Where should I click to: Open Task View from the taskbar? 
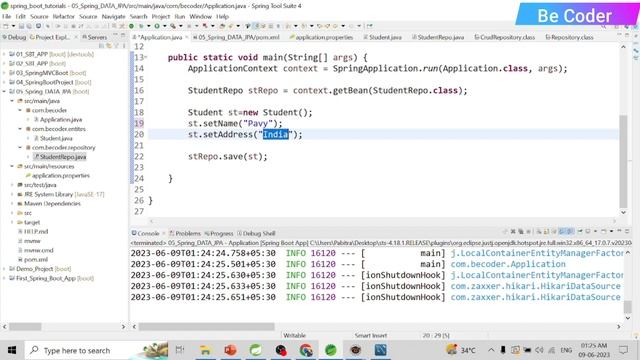coord(180,350)
